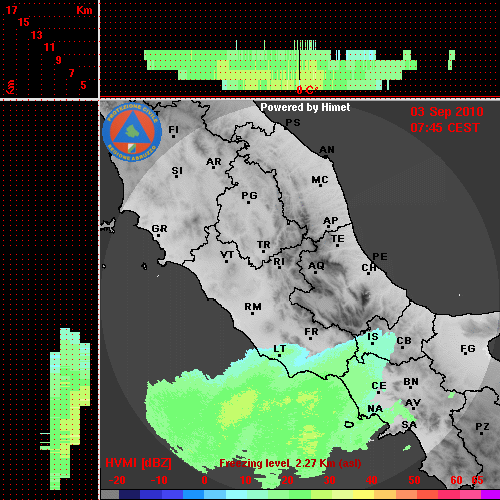Click the NA city label
This screenshot has height=500, width=500.
(375, 409)
